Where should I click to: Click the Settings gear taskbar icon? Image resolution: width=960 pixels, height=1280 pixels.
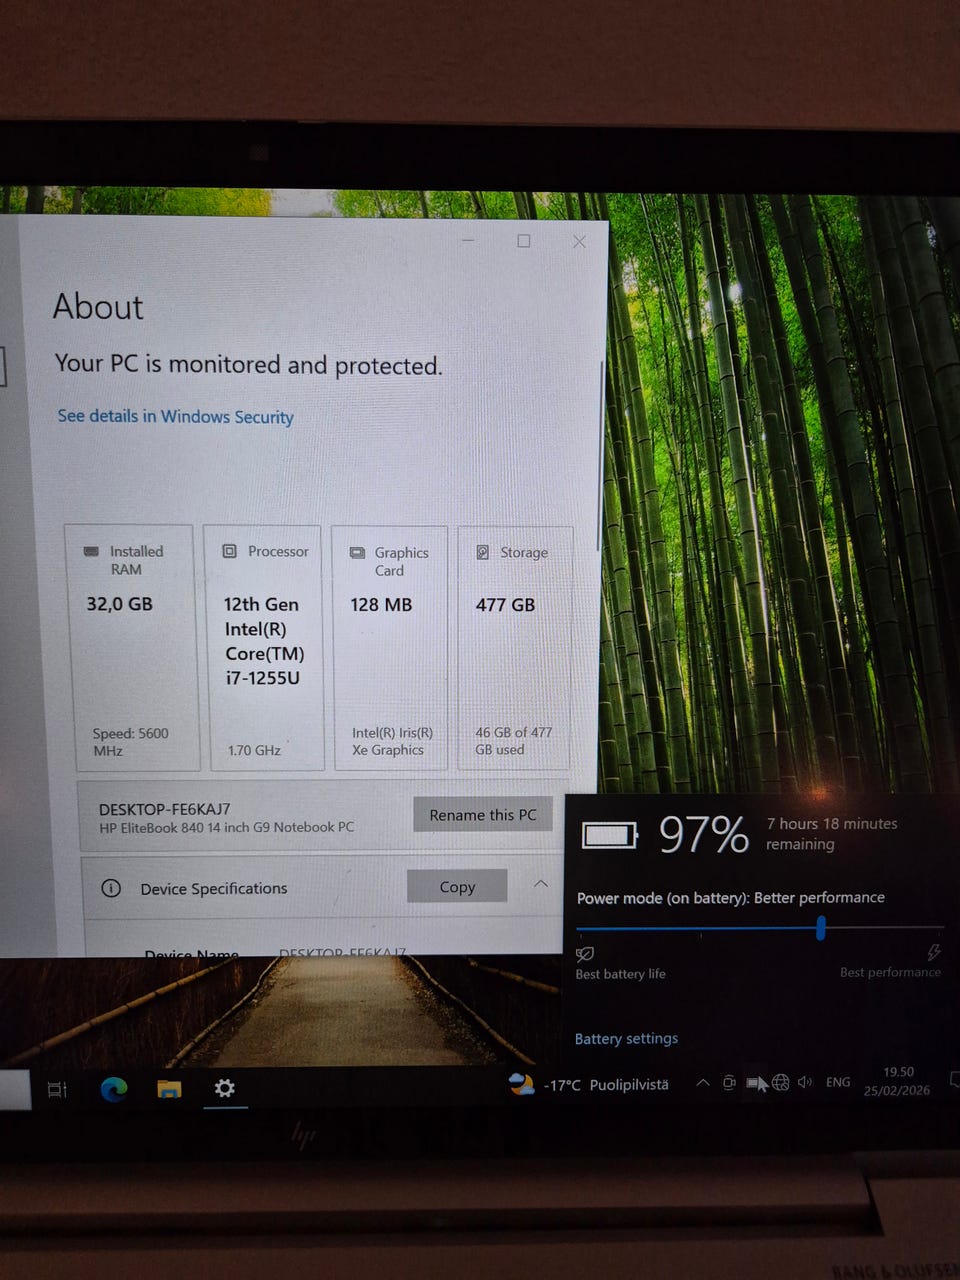[225, 1088]
